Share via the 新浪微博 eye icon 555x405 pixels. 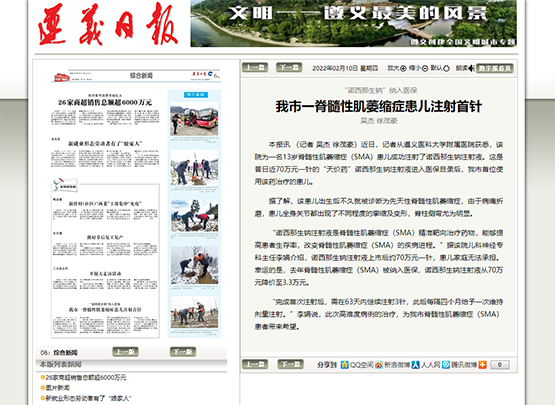coord(379,365)
